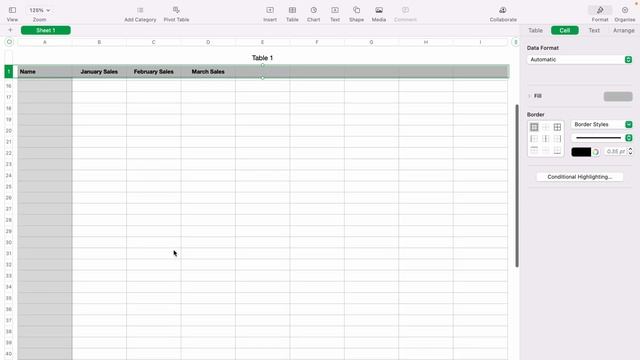
Task: Switch to the Text inspector tab
Action: (594, 30)
